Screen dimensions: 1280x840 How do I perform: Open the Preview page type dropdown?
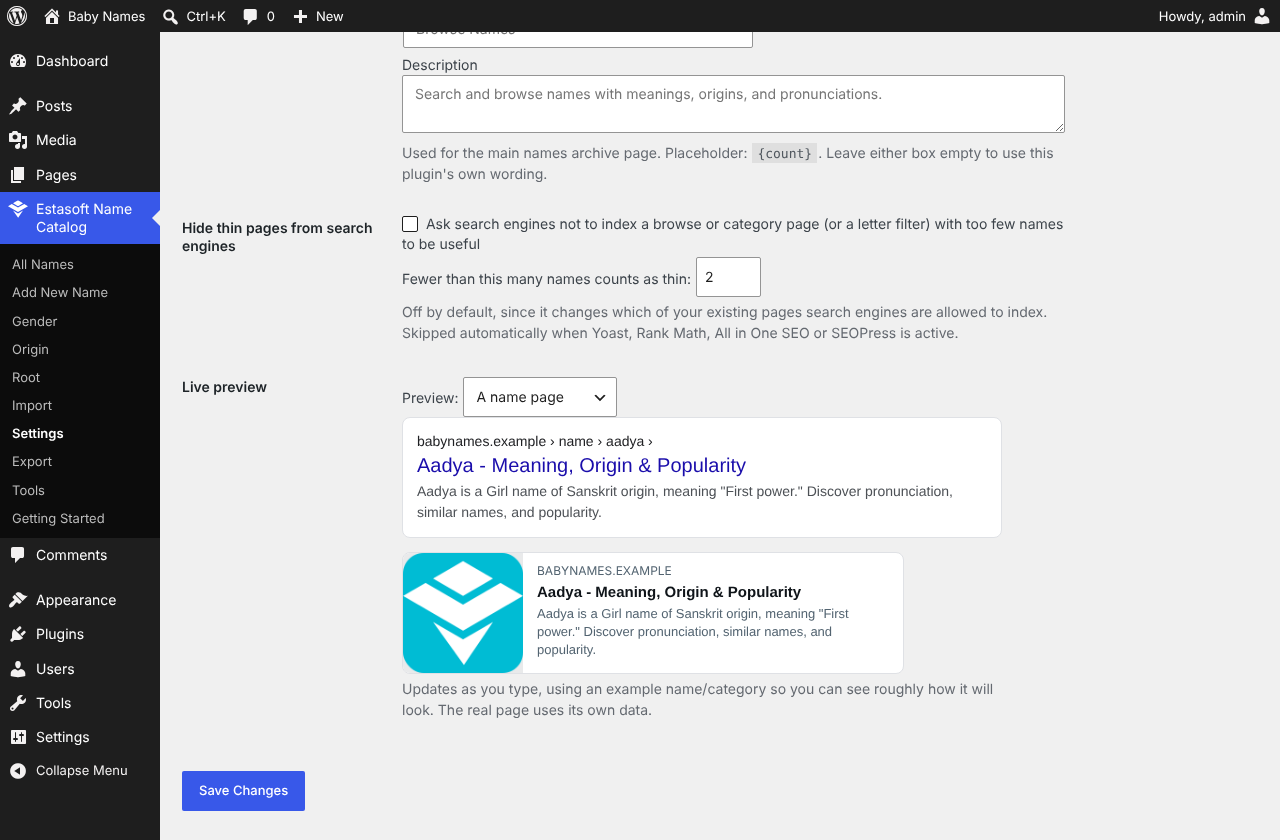tap(540, 397)
